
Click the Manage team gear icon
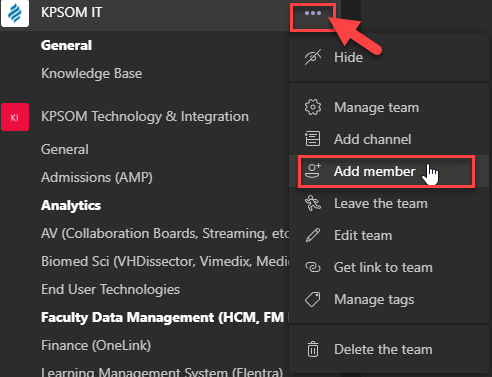click(313, 107)
